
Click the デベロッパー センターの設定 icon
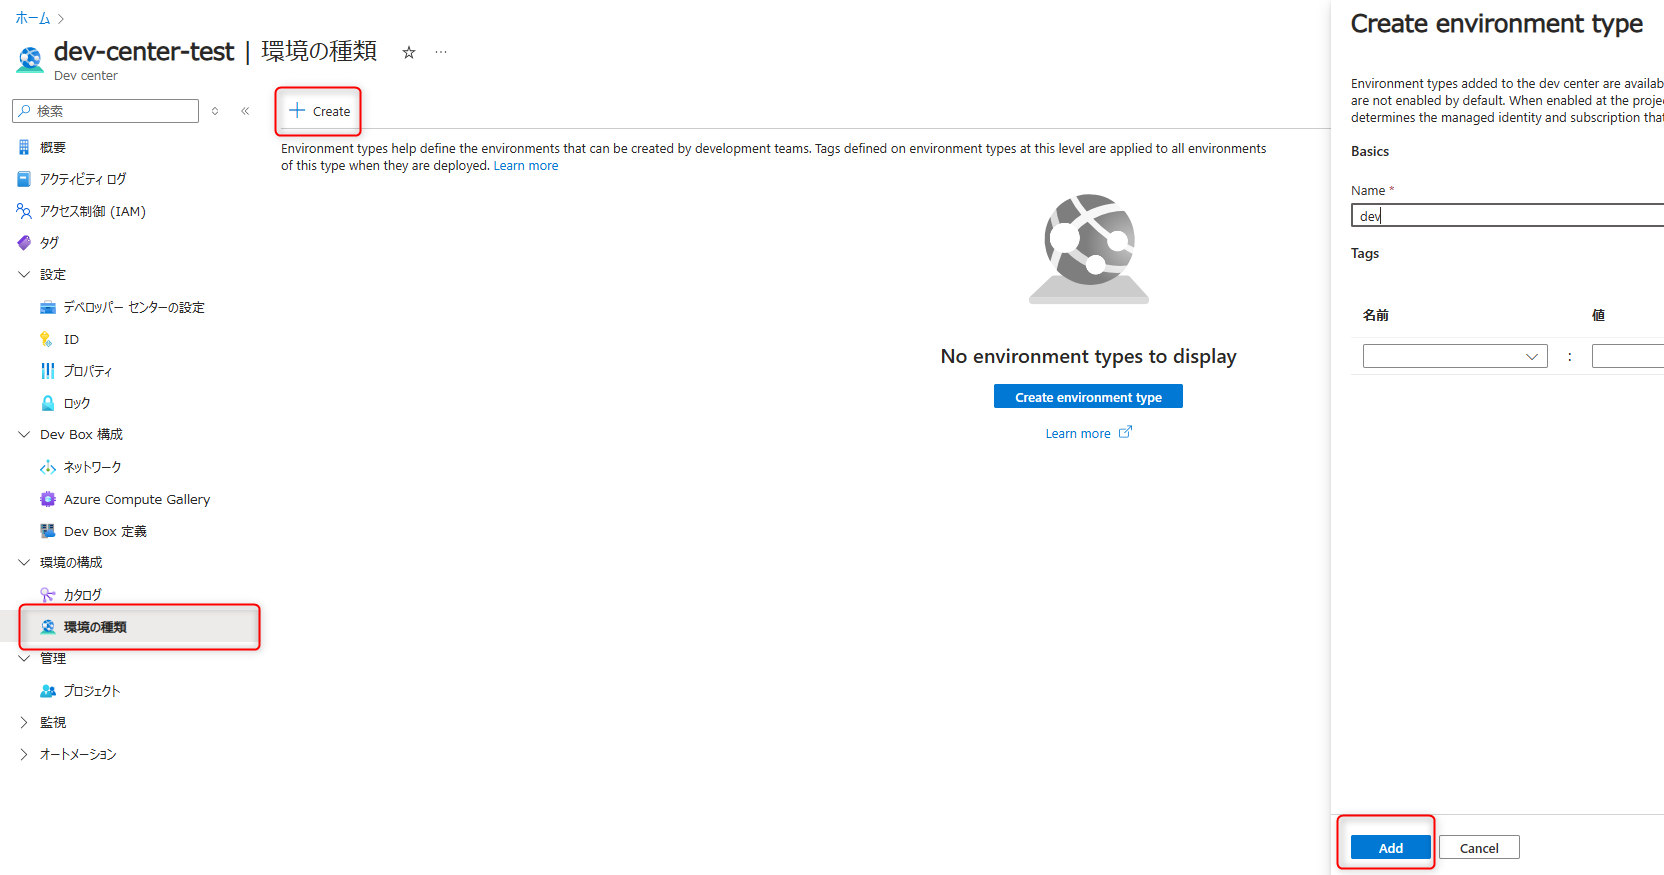[48, 307]
